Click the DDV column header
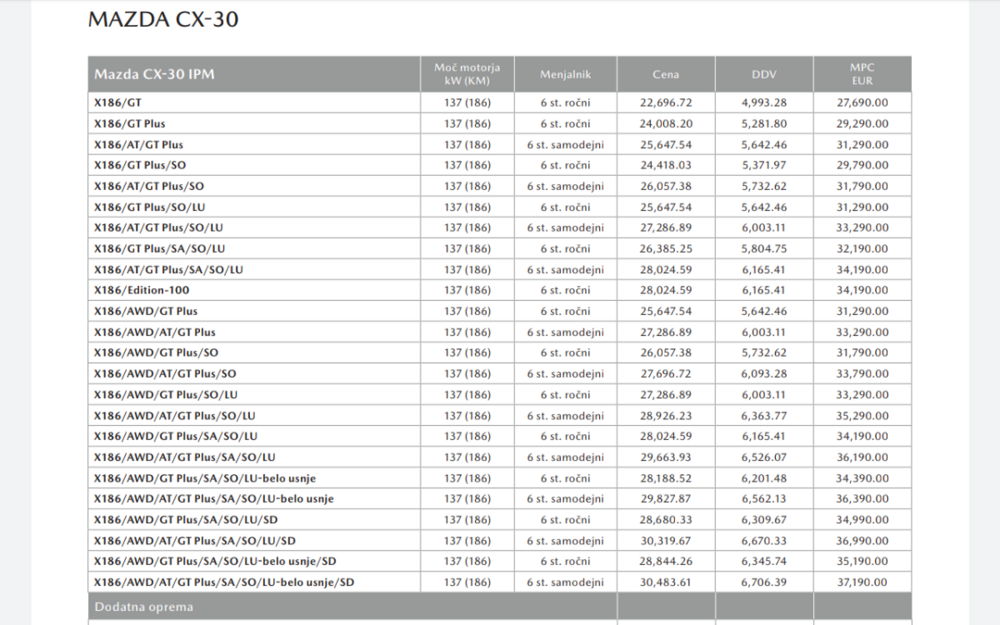 763,73
